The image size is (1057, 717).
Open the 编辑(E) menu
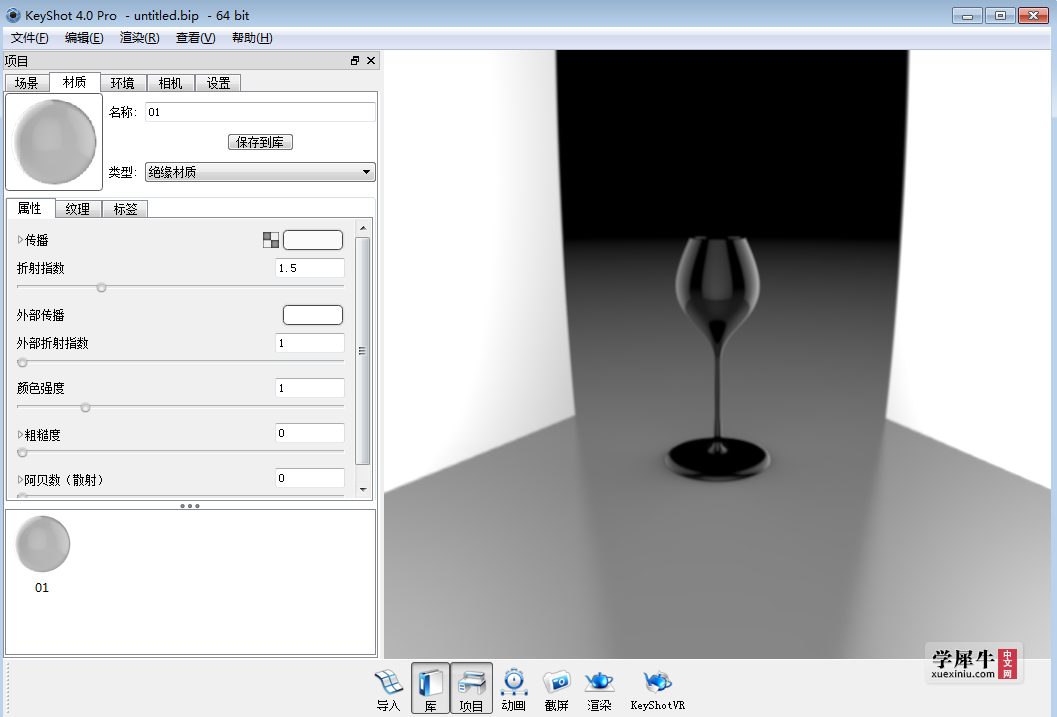tap(84, 38)
